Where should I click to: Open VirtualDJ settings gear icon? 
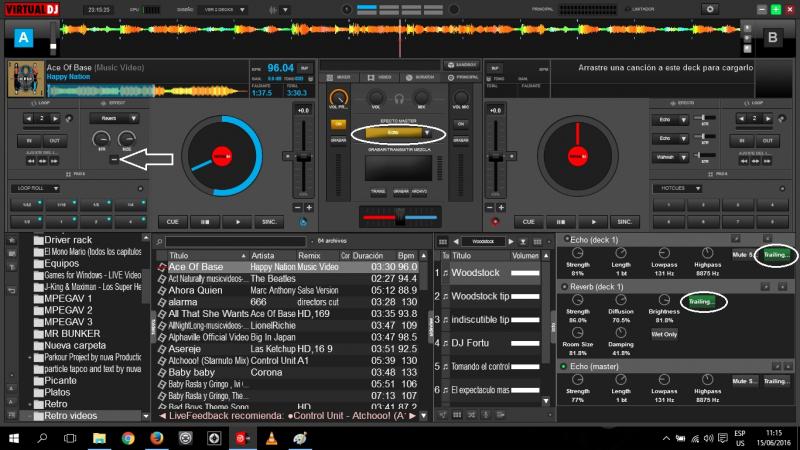[x=710, y=9]
